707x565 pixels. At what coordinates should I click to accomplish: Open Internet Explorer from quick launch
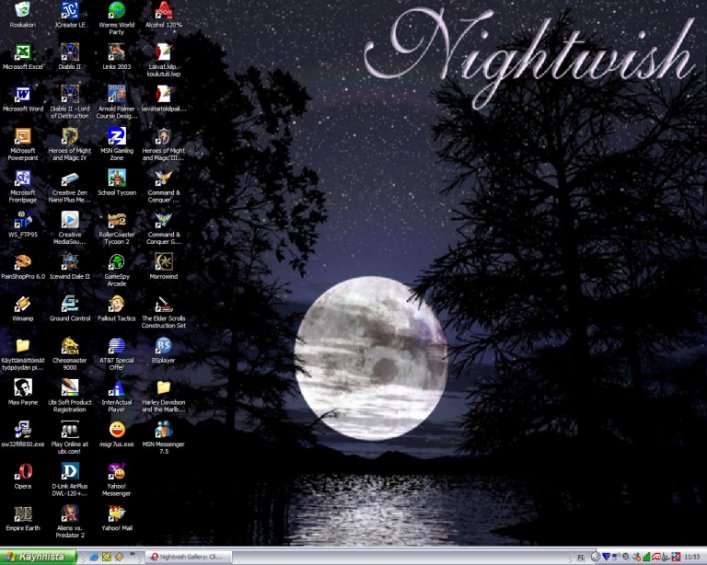point(94,557)
